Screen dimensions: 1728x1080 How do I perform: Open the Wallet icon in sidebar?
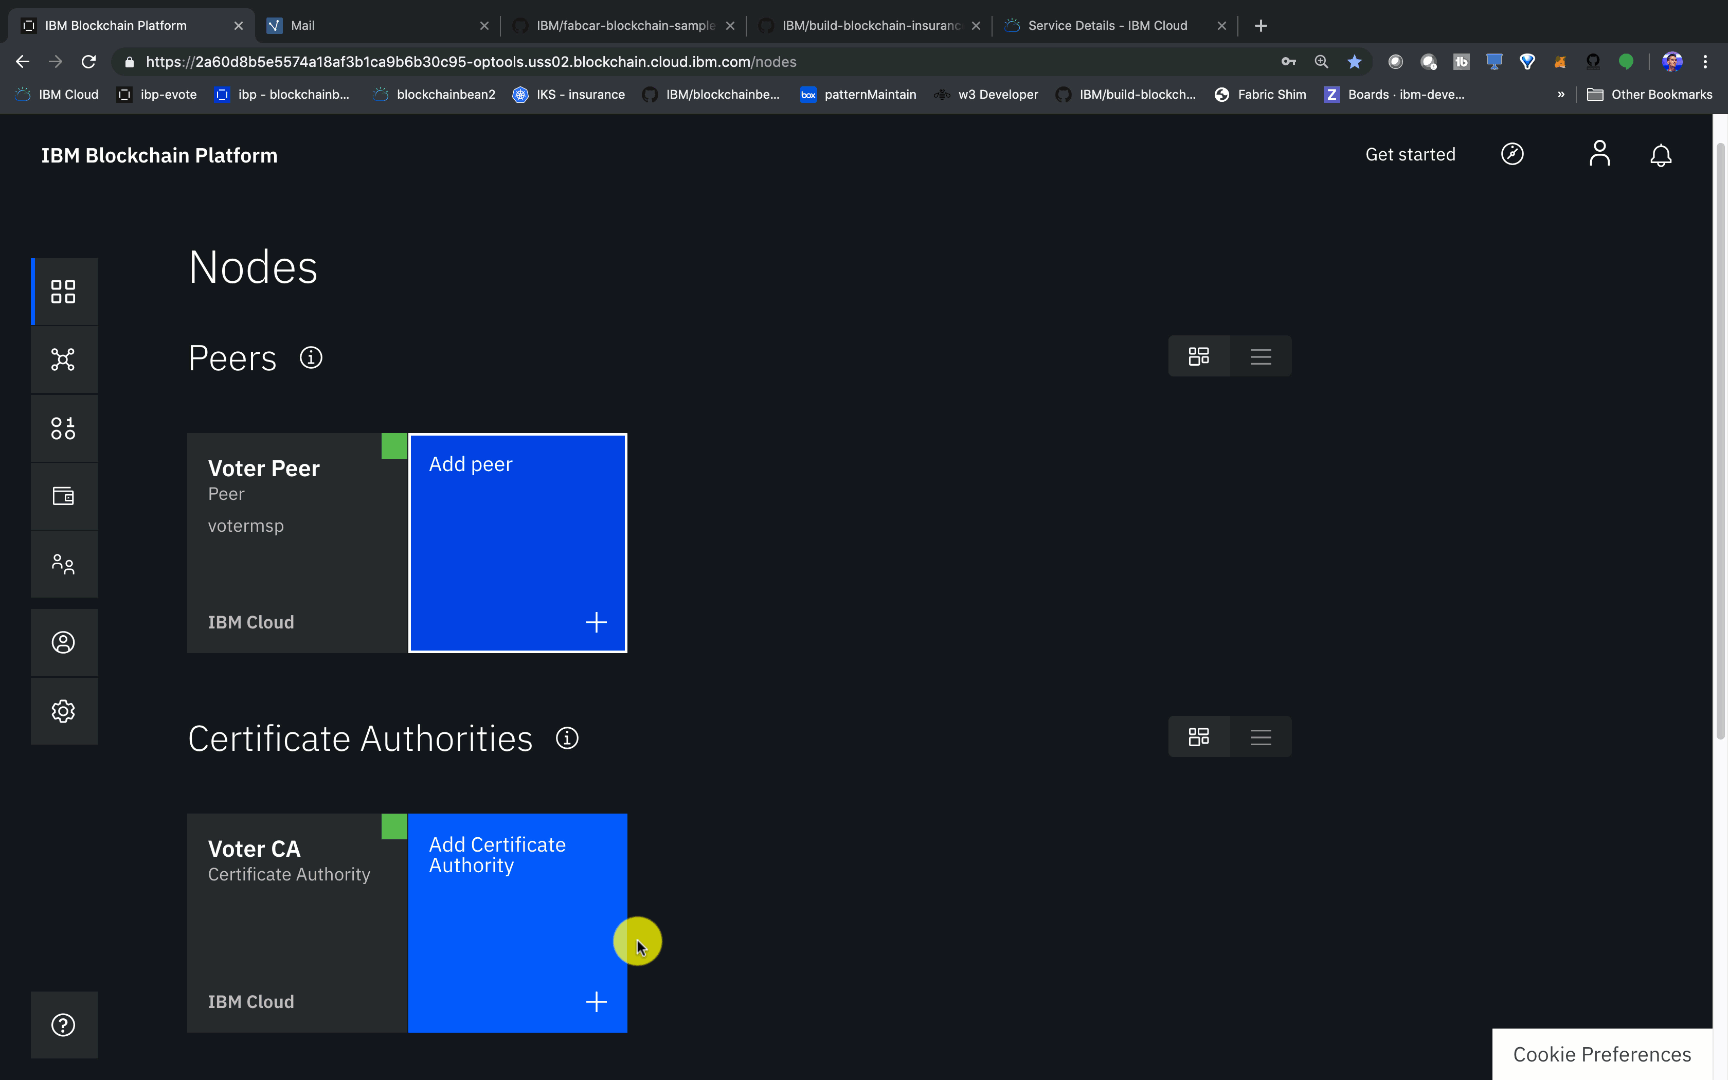click(x=63, y=496)
